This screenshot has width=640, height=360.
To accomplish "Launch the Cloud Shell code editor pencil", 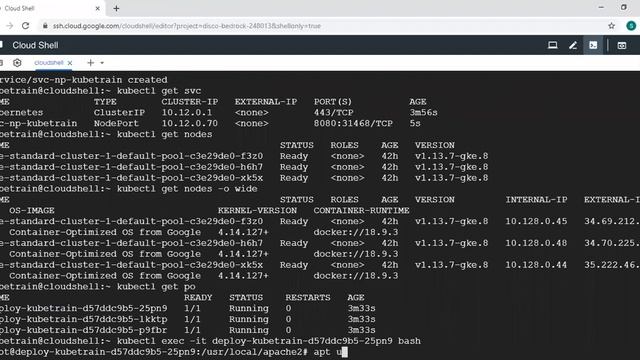I will [573, 45].
